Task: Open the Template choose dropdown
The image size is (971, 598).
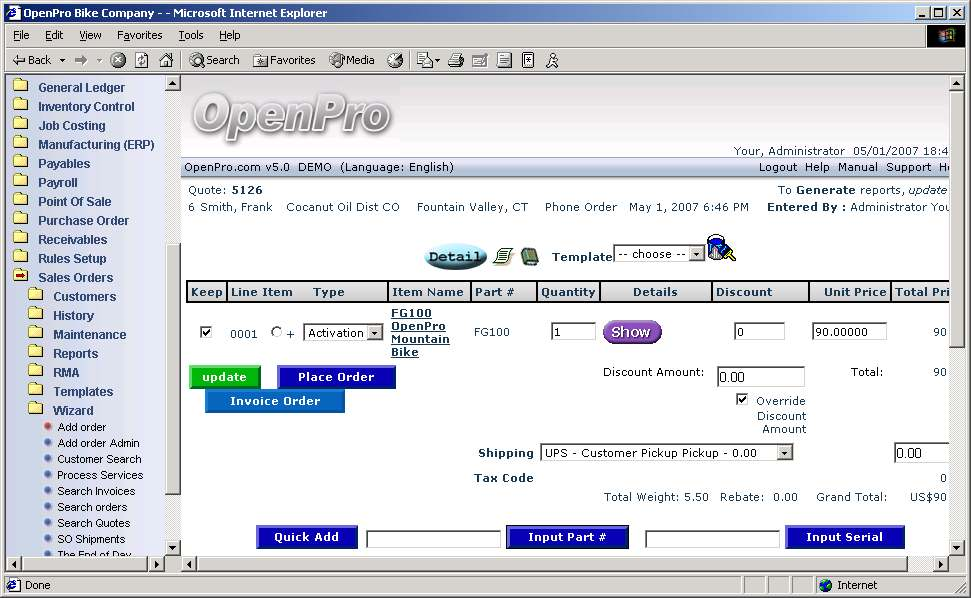Action: [697, 254]
